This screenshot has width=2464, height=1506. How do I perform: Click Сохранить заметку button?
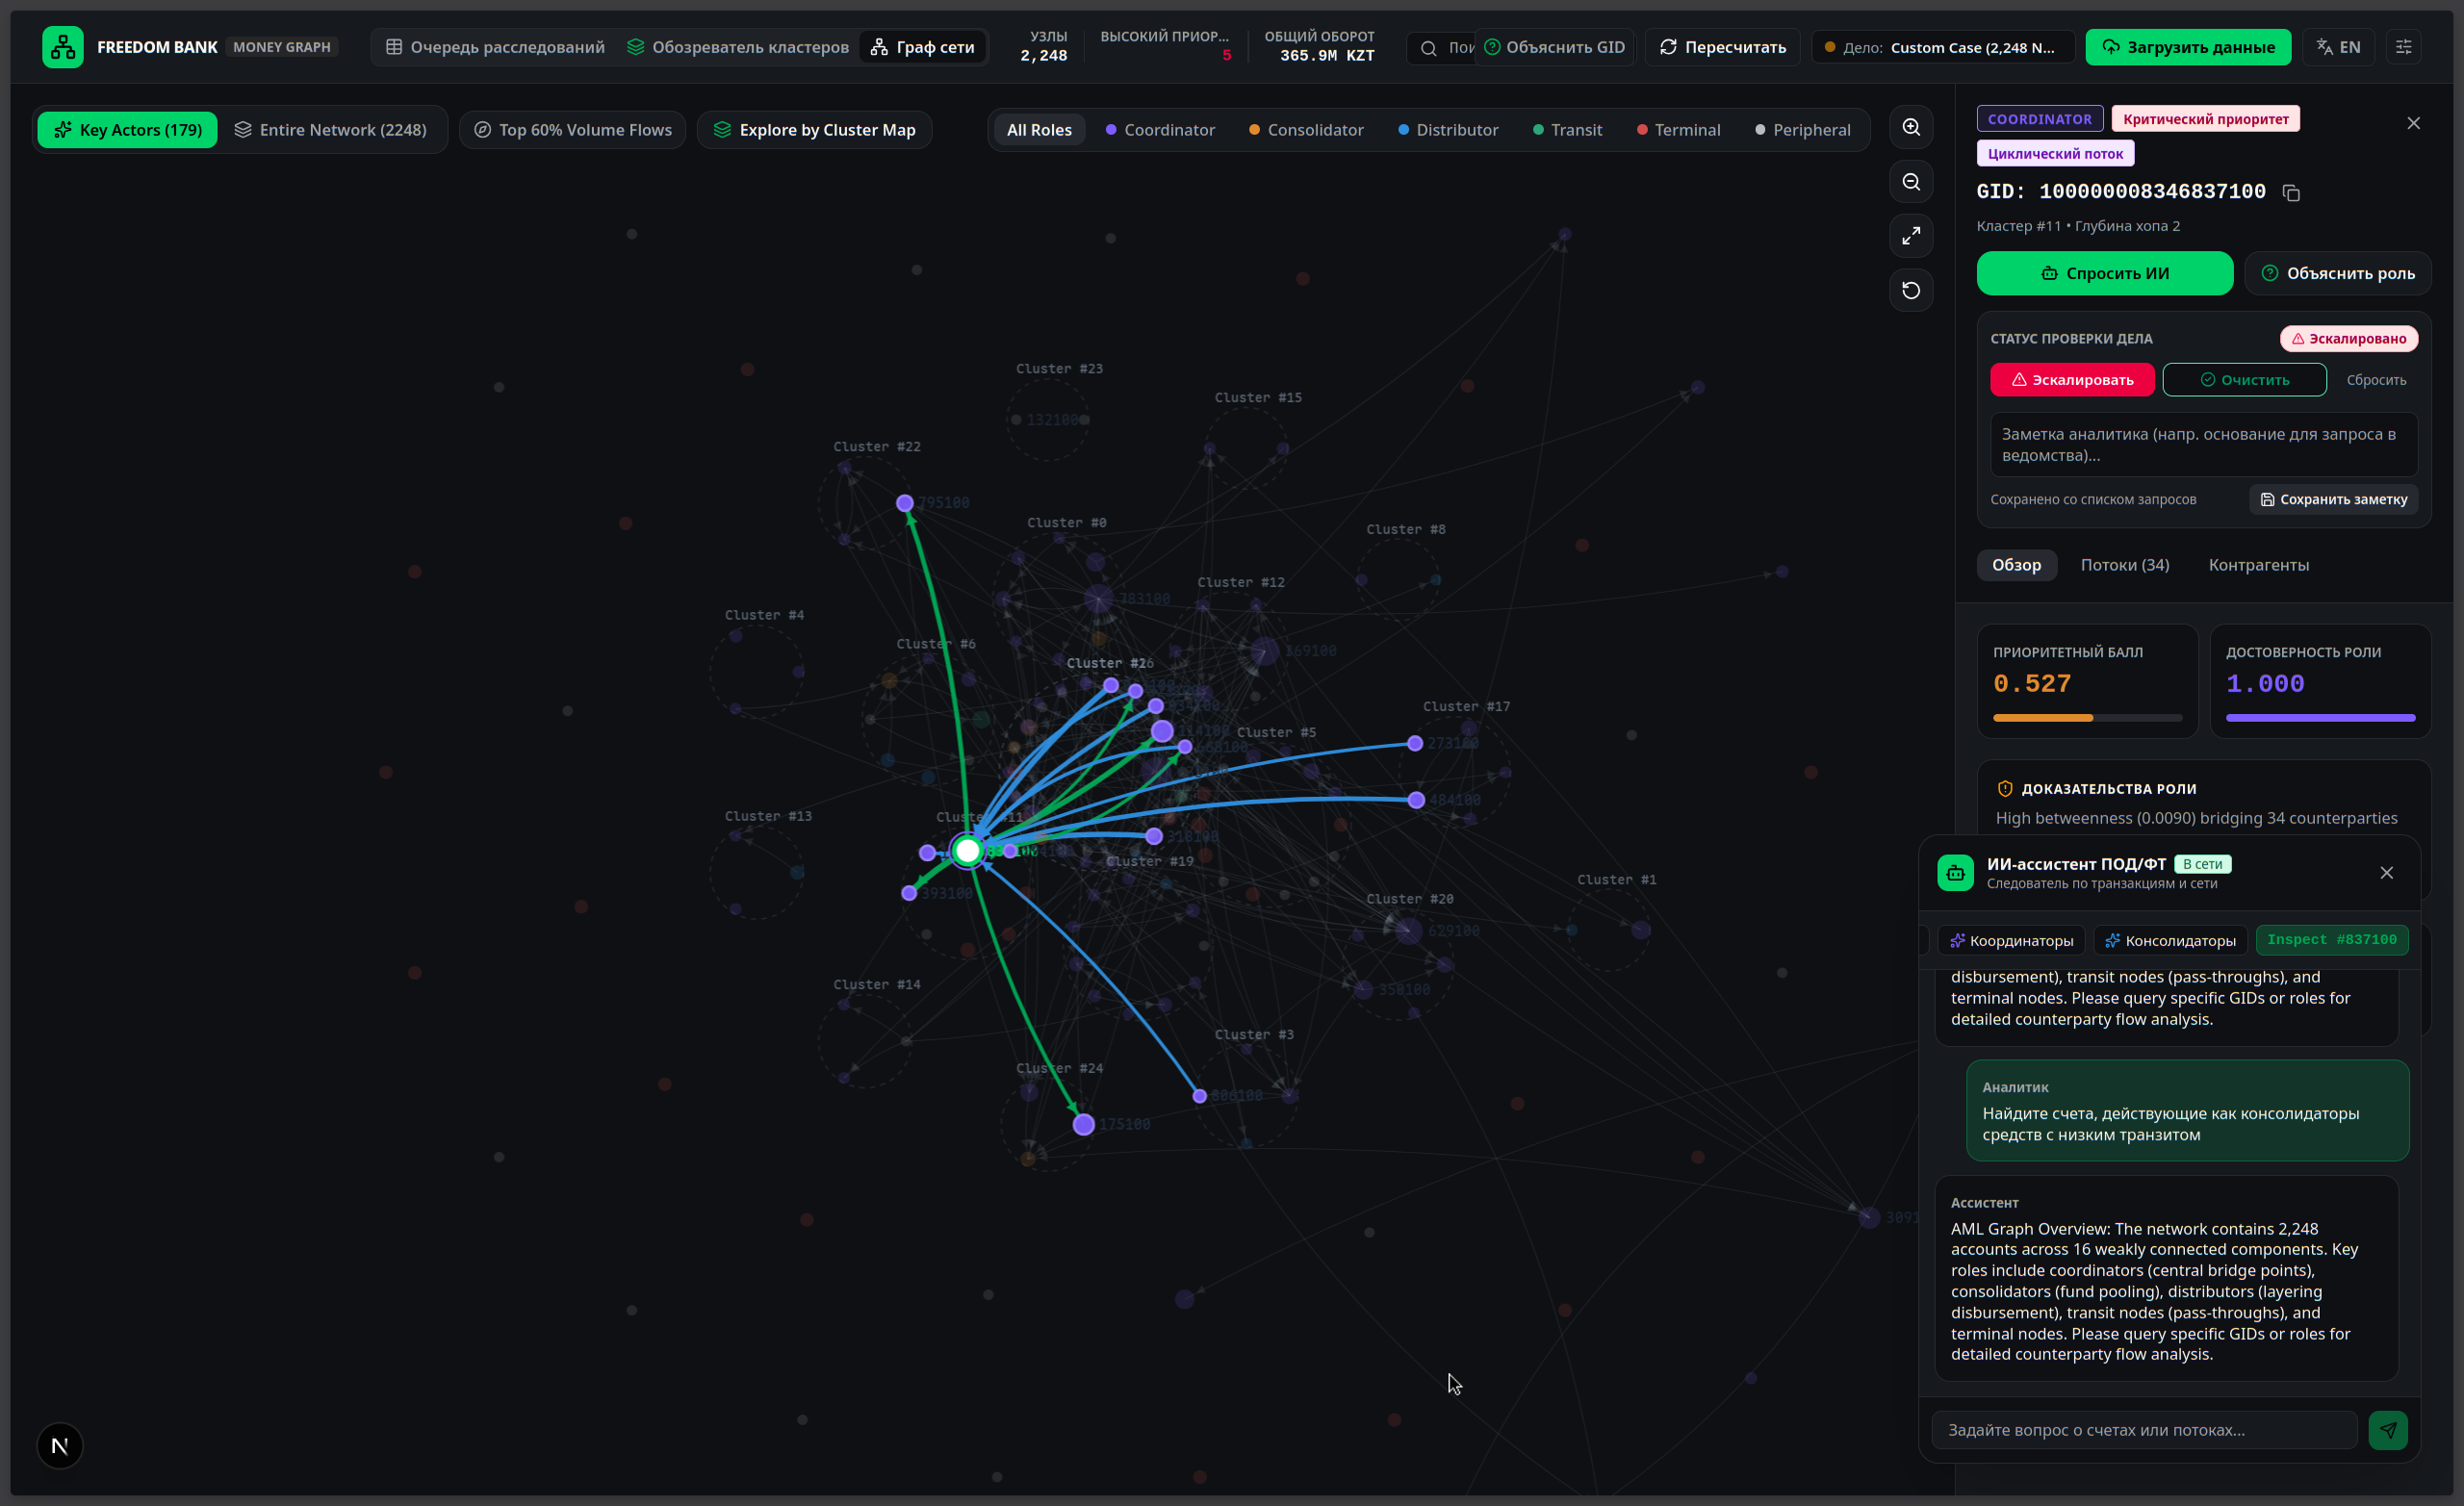pos(2333,500)
